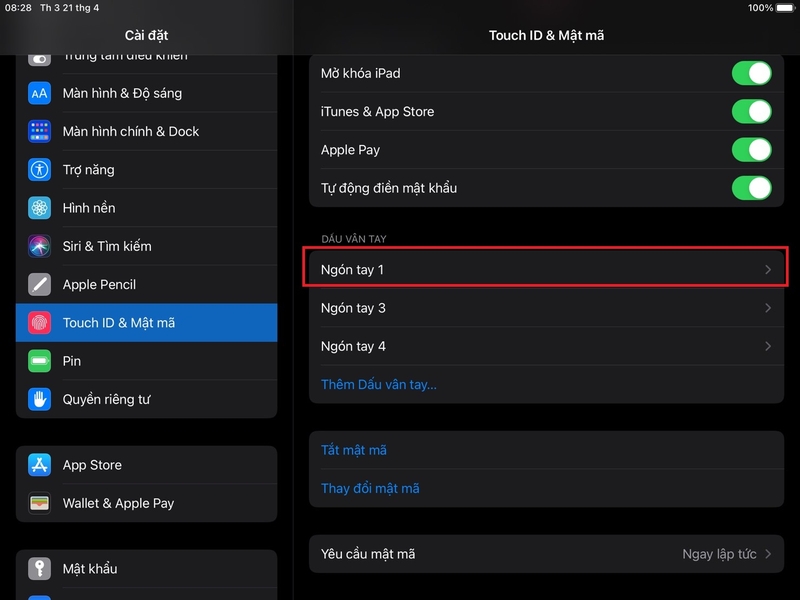Open Yêu cầu mật mã chevron

(x=768, y=554)
